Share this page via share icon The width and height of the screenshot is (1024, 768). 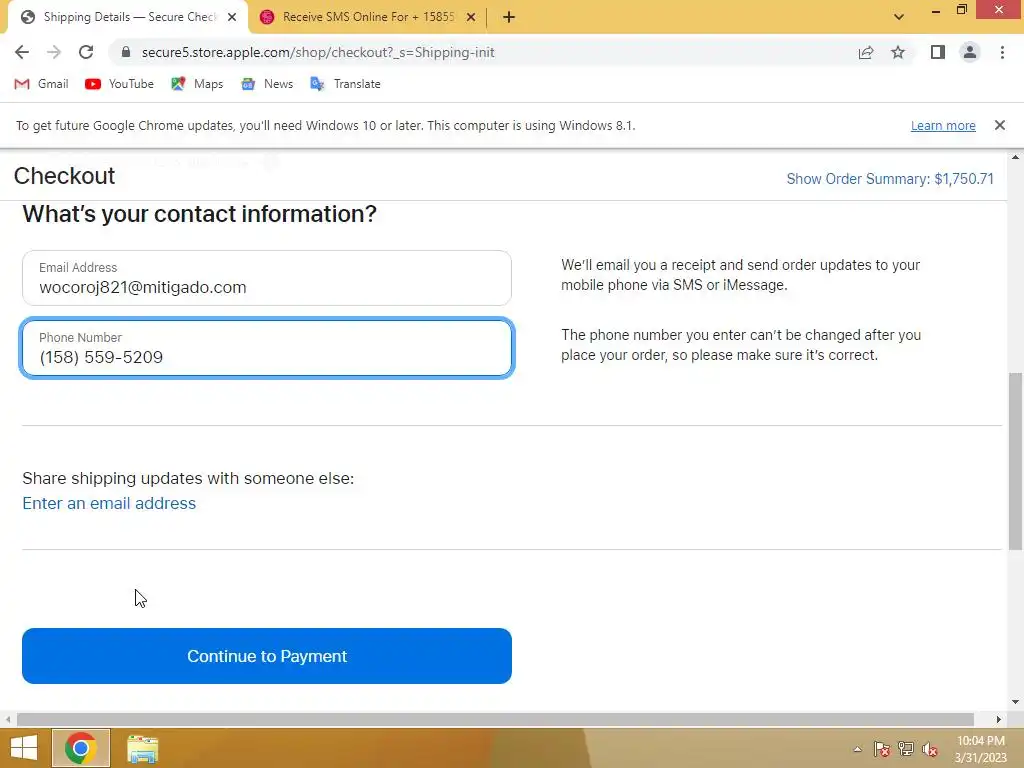(x=866, y=52)
